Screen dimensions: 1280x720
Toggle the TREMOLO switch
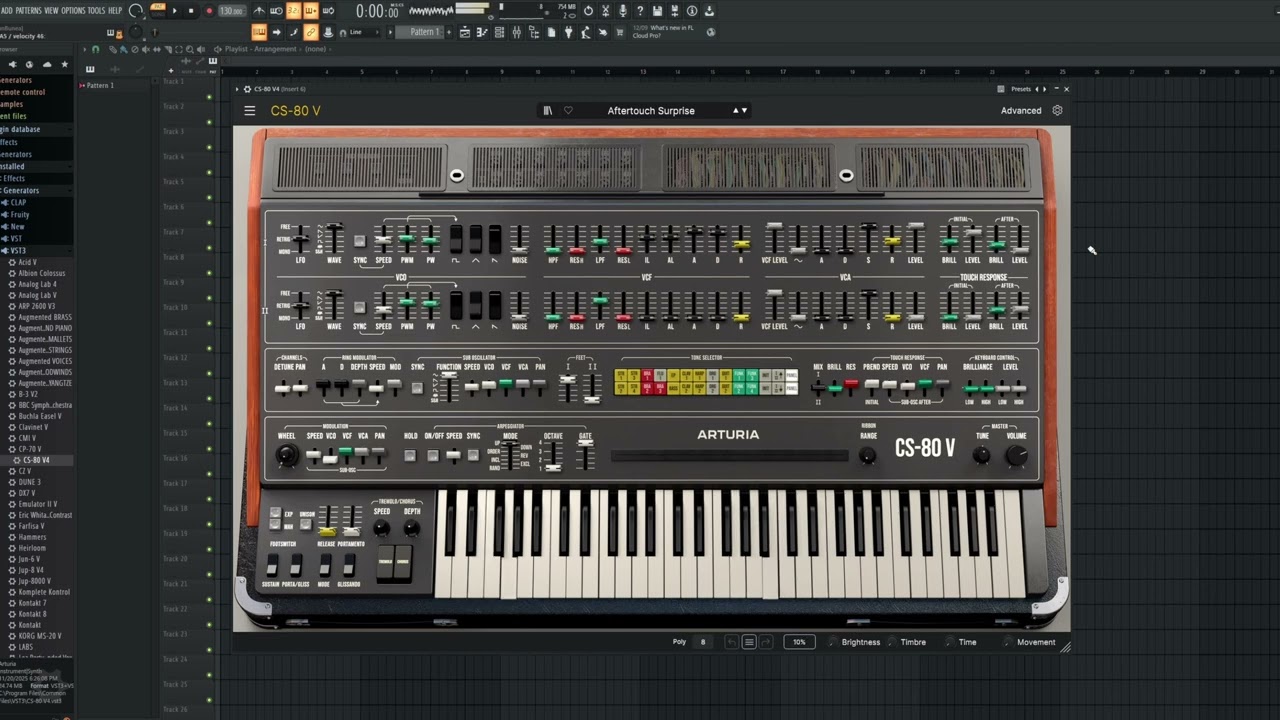(385, 562)
